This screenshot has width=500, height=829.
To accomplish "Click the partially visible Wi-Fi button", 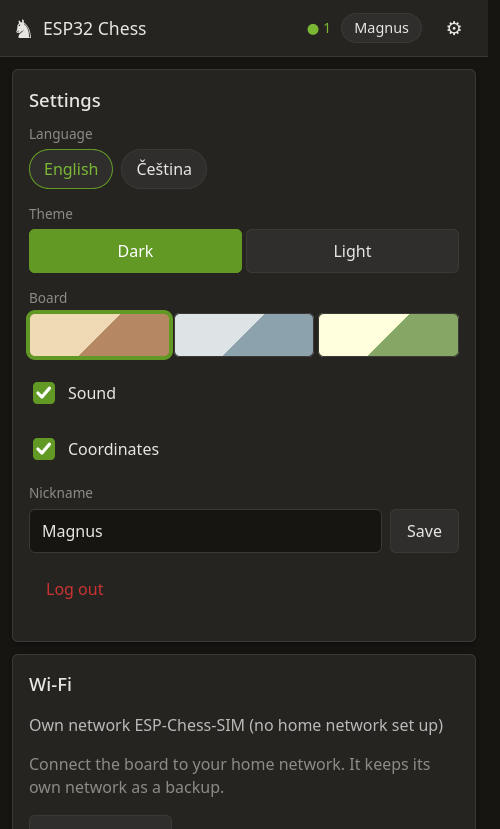I will 100,822.
